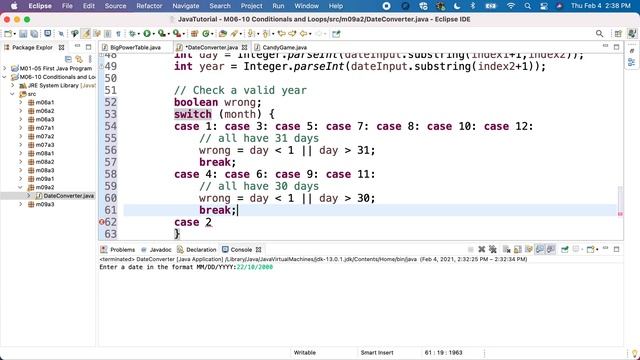Open the Navigate menu
This screenshot has height=360, width=640.
pyautogui.click(x=186, y=6)
